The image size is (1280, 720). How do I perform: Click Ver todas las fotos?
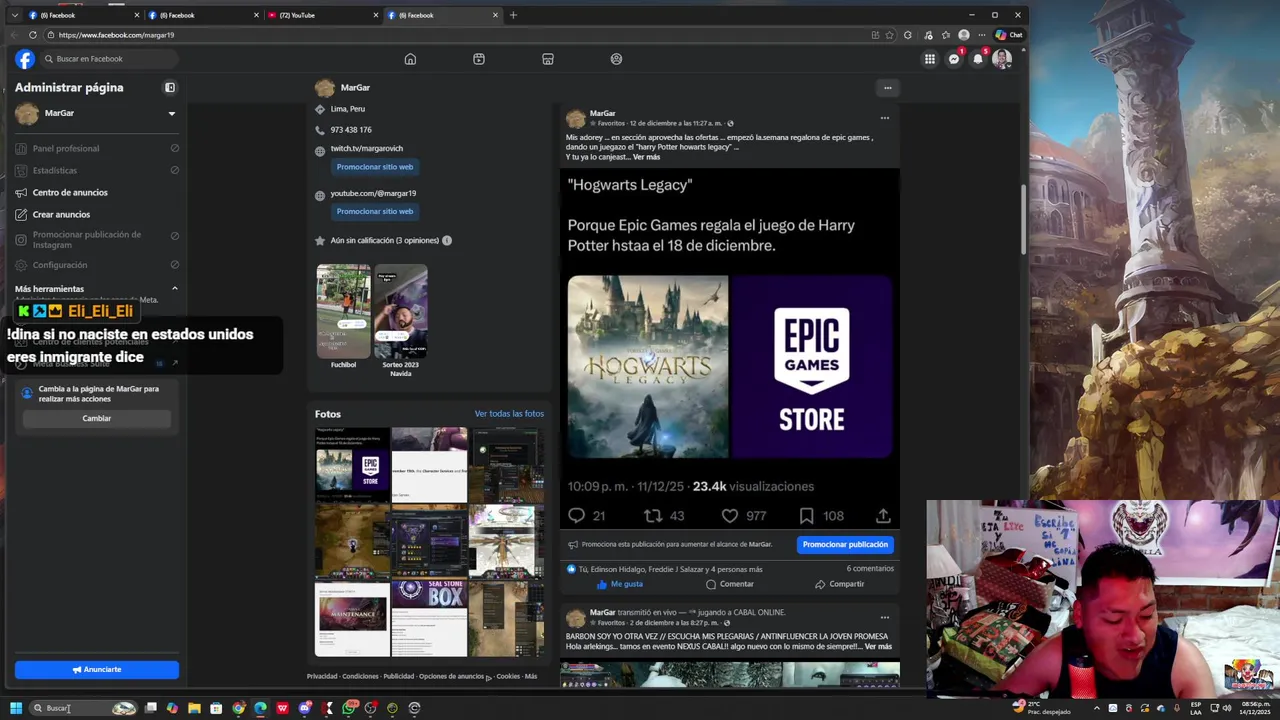pyautogui.click(x=509, y=414)
